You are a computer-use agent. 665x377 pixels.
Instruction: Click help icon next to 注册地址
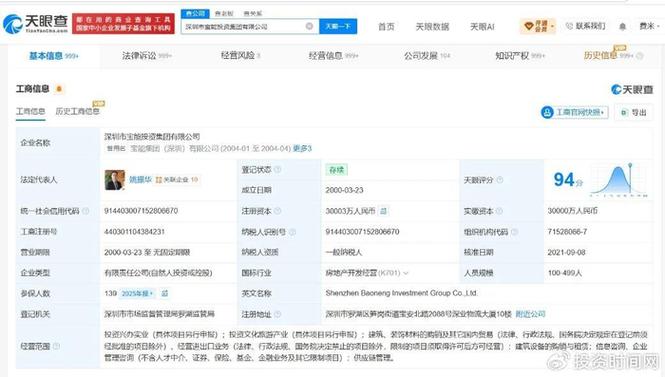[x=277, y=314]
